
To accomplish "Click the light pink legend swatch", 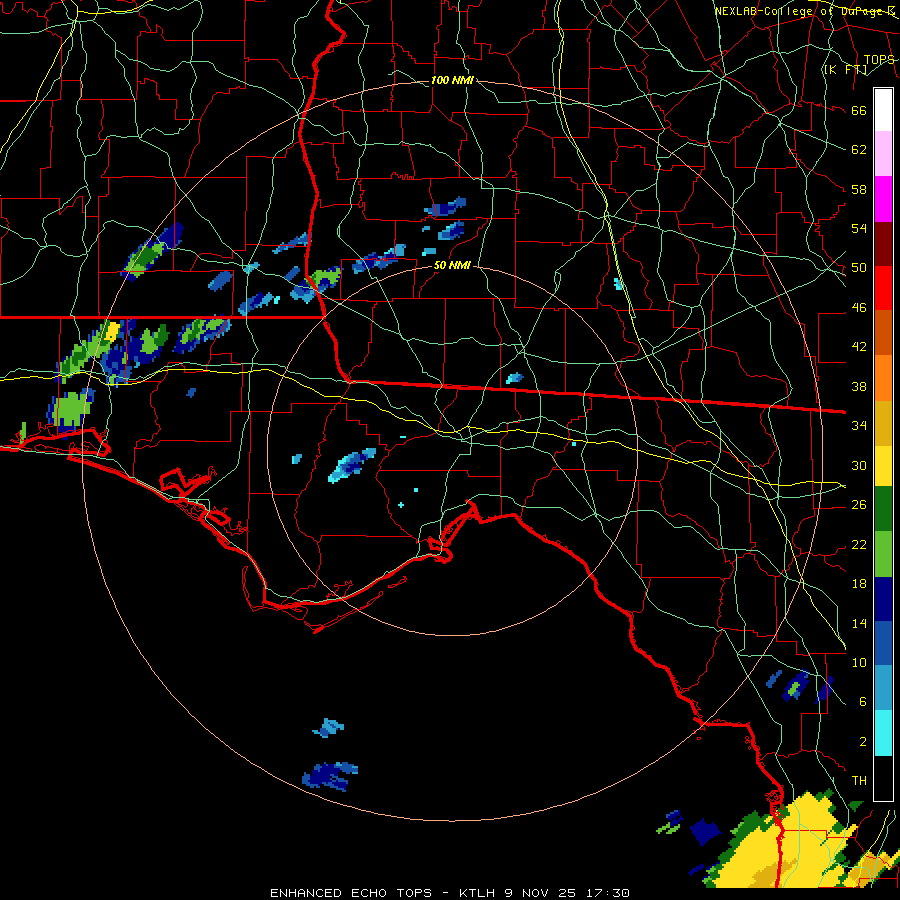I will (x=883, y=153).
